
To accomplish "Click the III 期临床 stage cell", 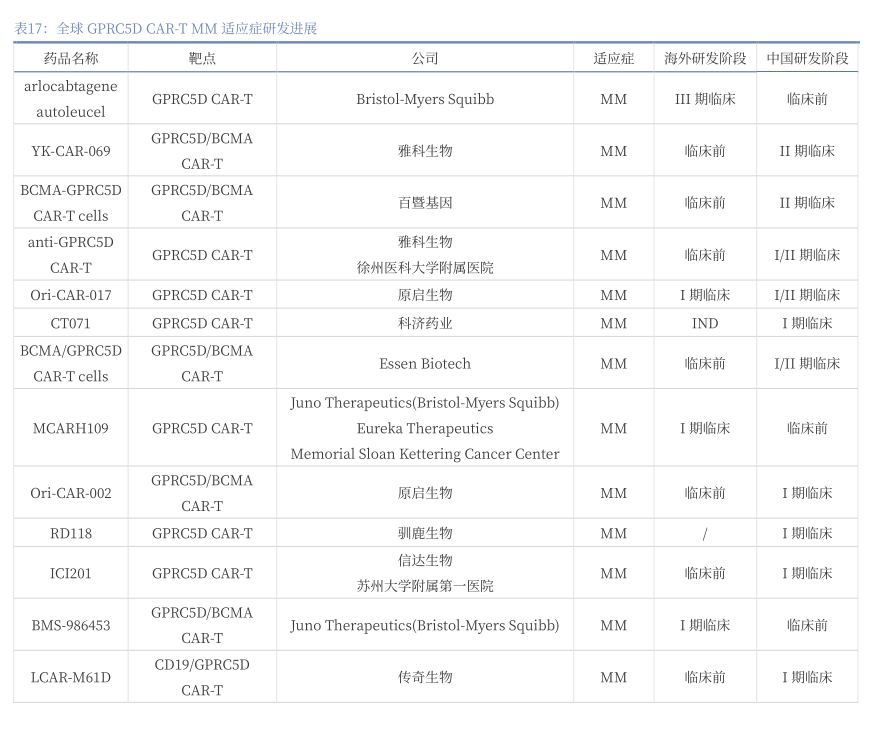I will click(705, 99).
